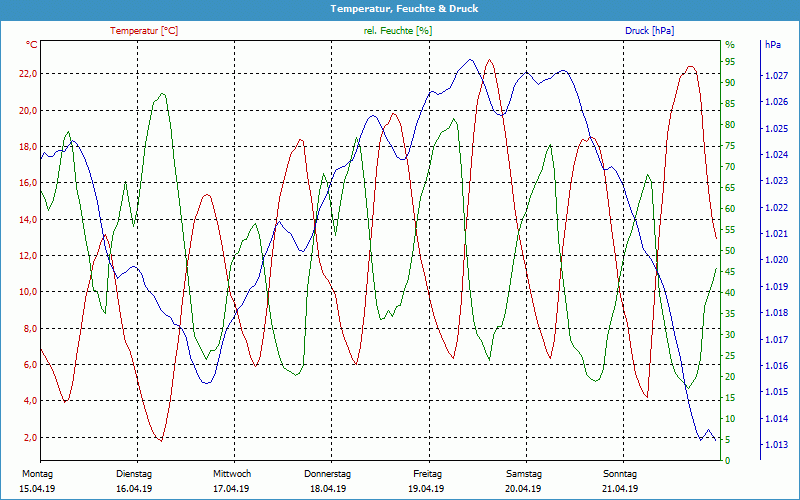Click the '65' humidity axis value
This screenshot has height=500, width=800.
point(730,188)
